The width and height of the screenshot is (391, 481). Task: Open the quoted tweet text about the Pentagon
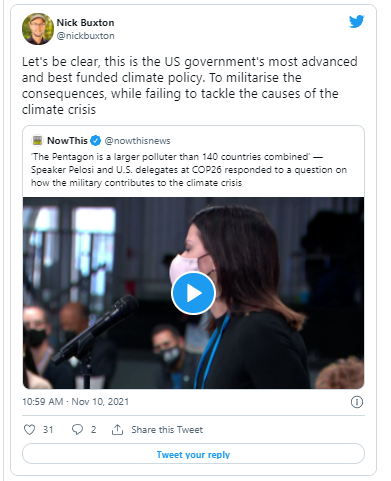tap(189, 170)
